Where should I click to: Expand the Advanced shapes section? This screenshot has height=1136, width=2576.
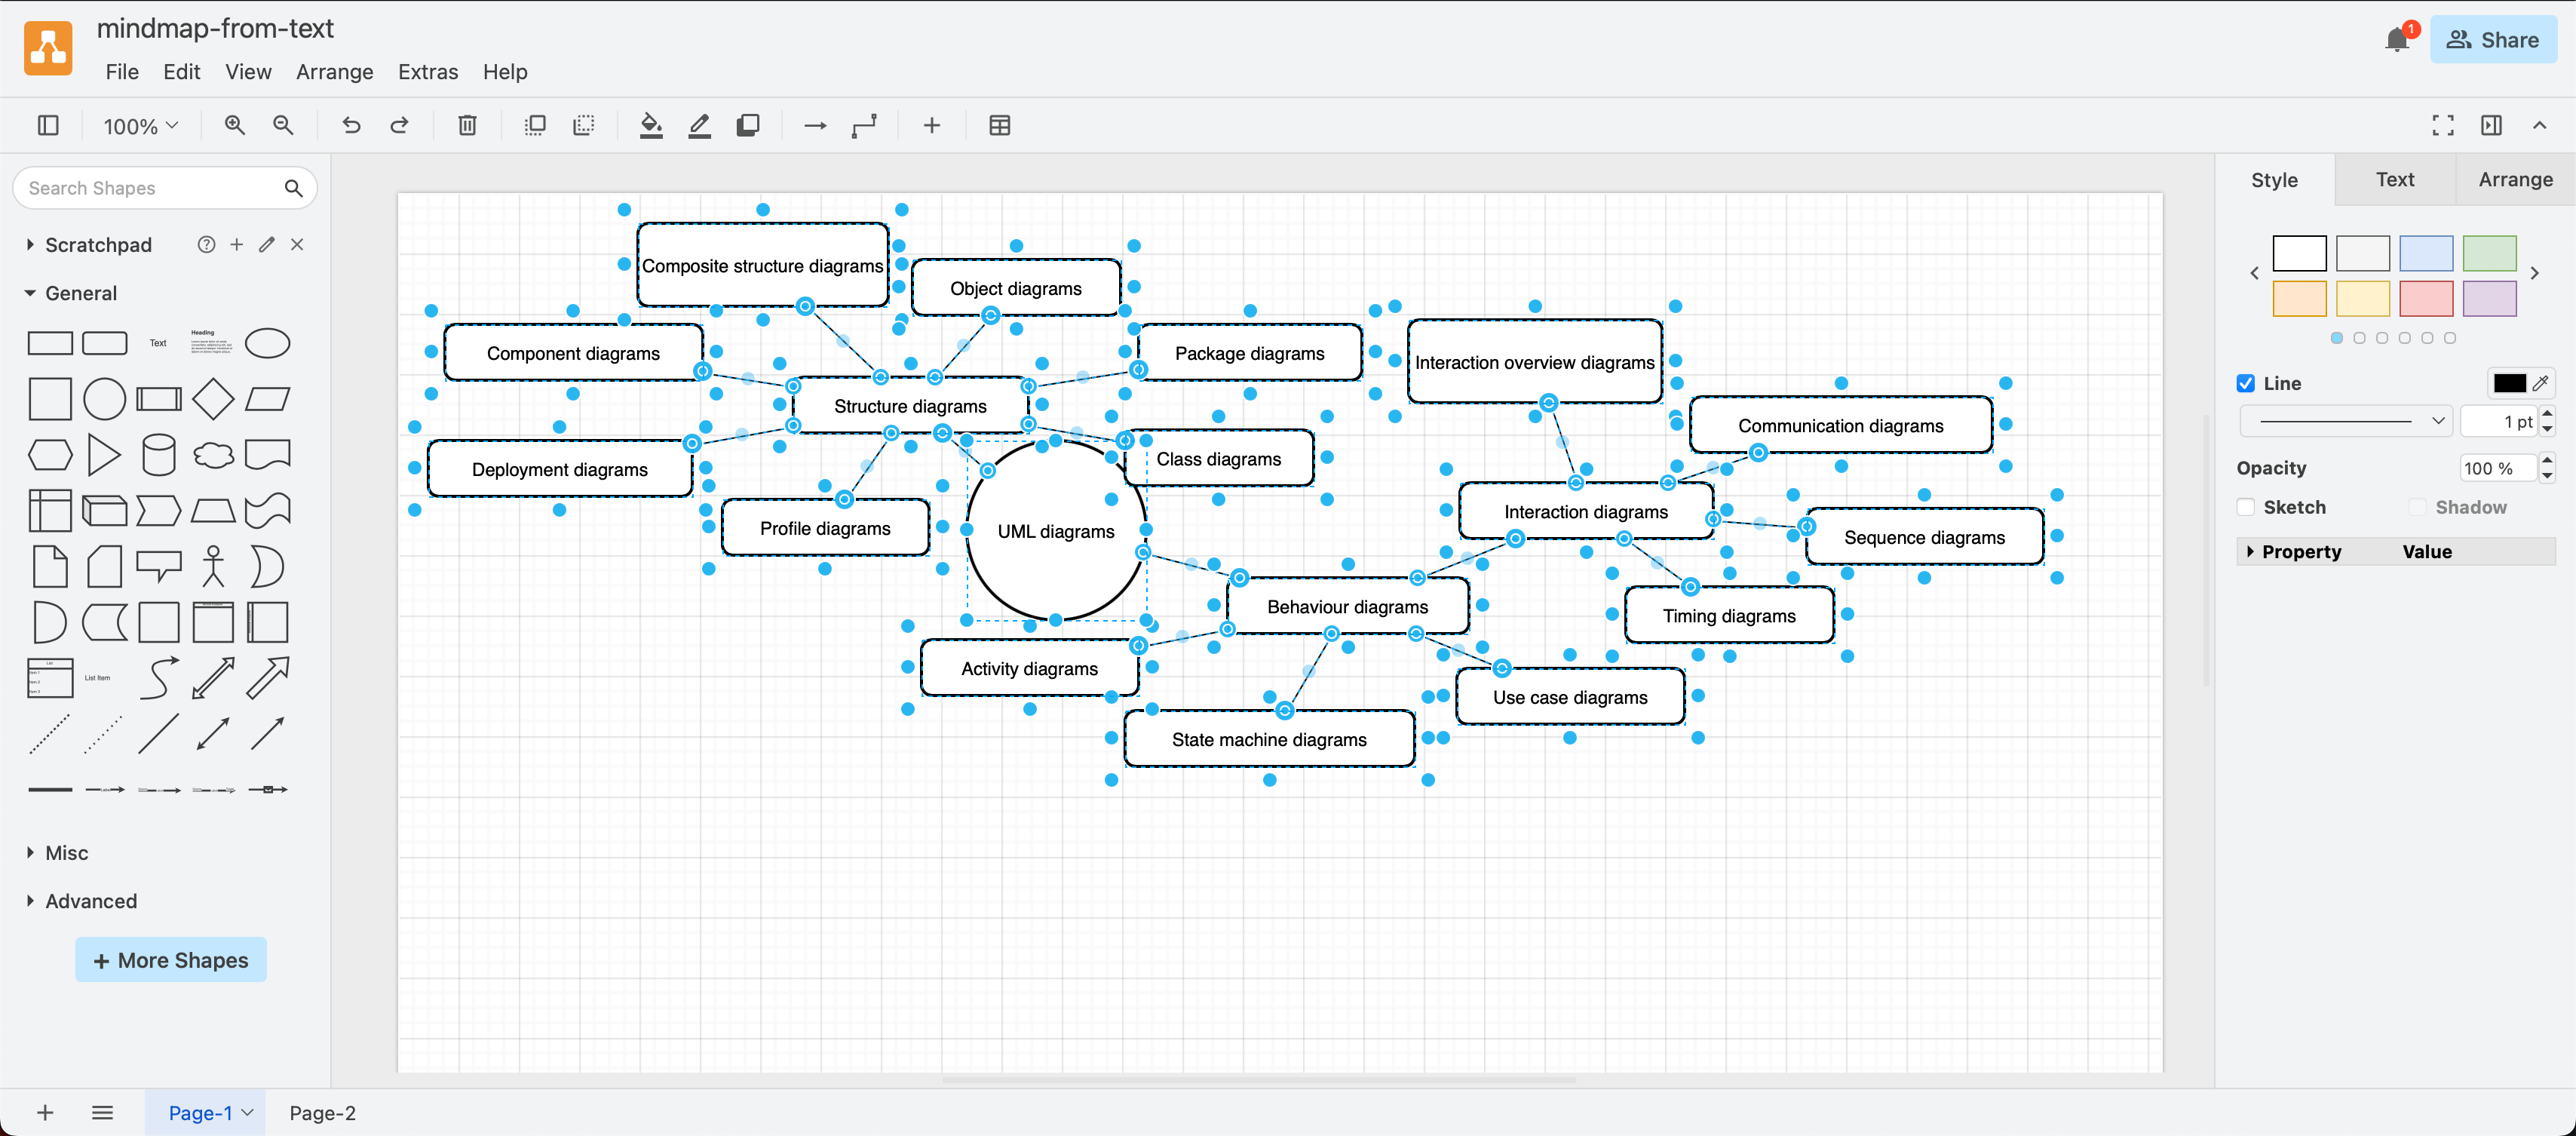(90, 901)
